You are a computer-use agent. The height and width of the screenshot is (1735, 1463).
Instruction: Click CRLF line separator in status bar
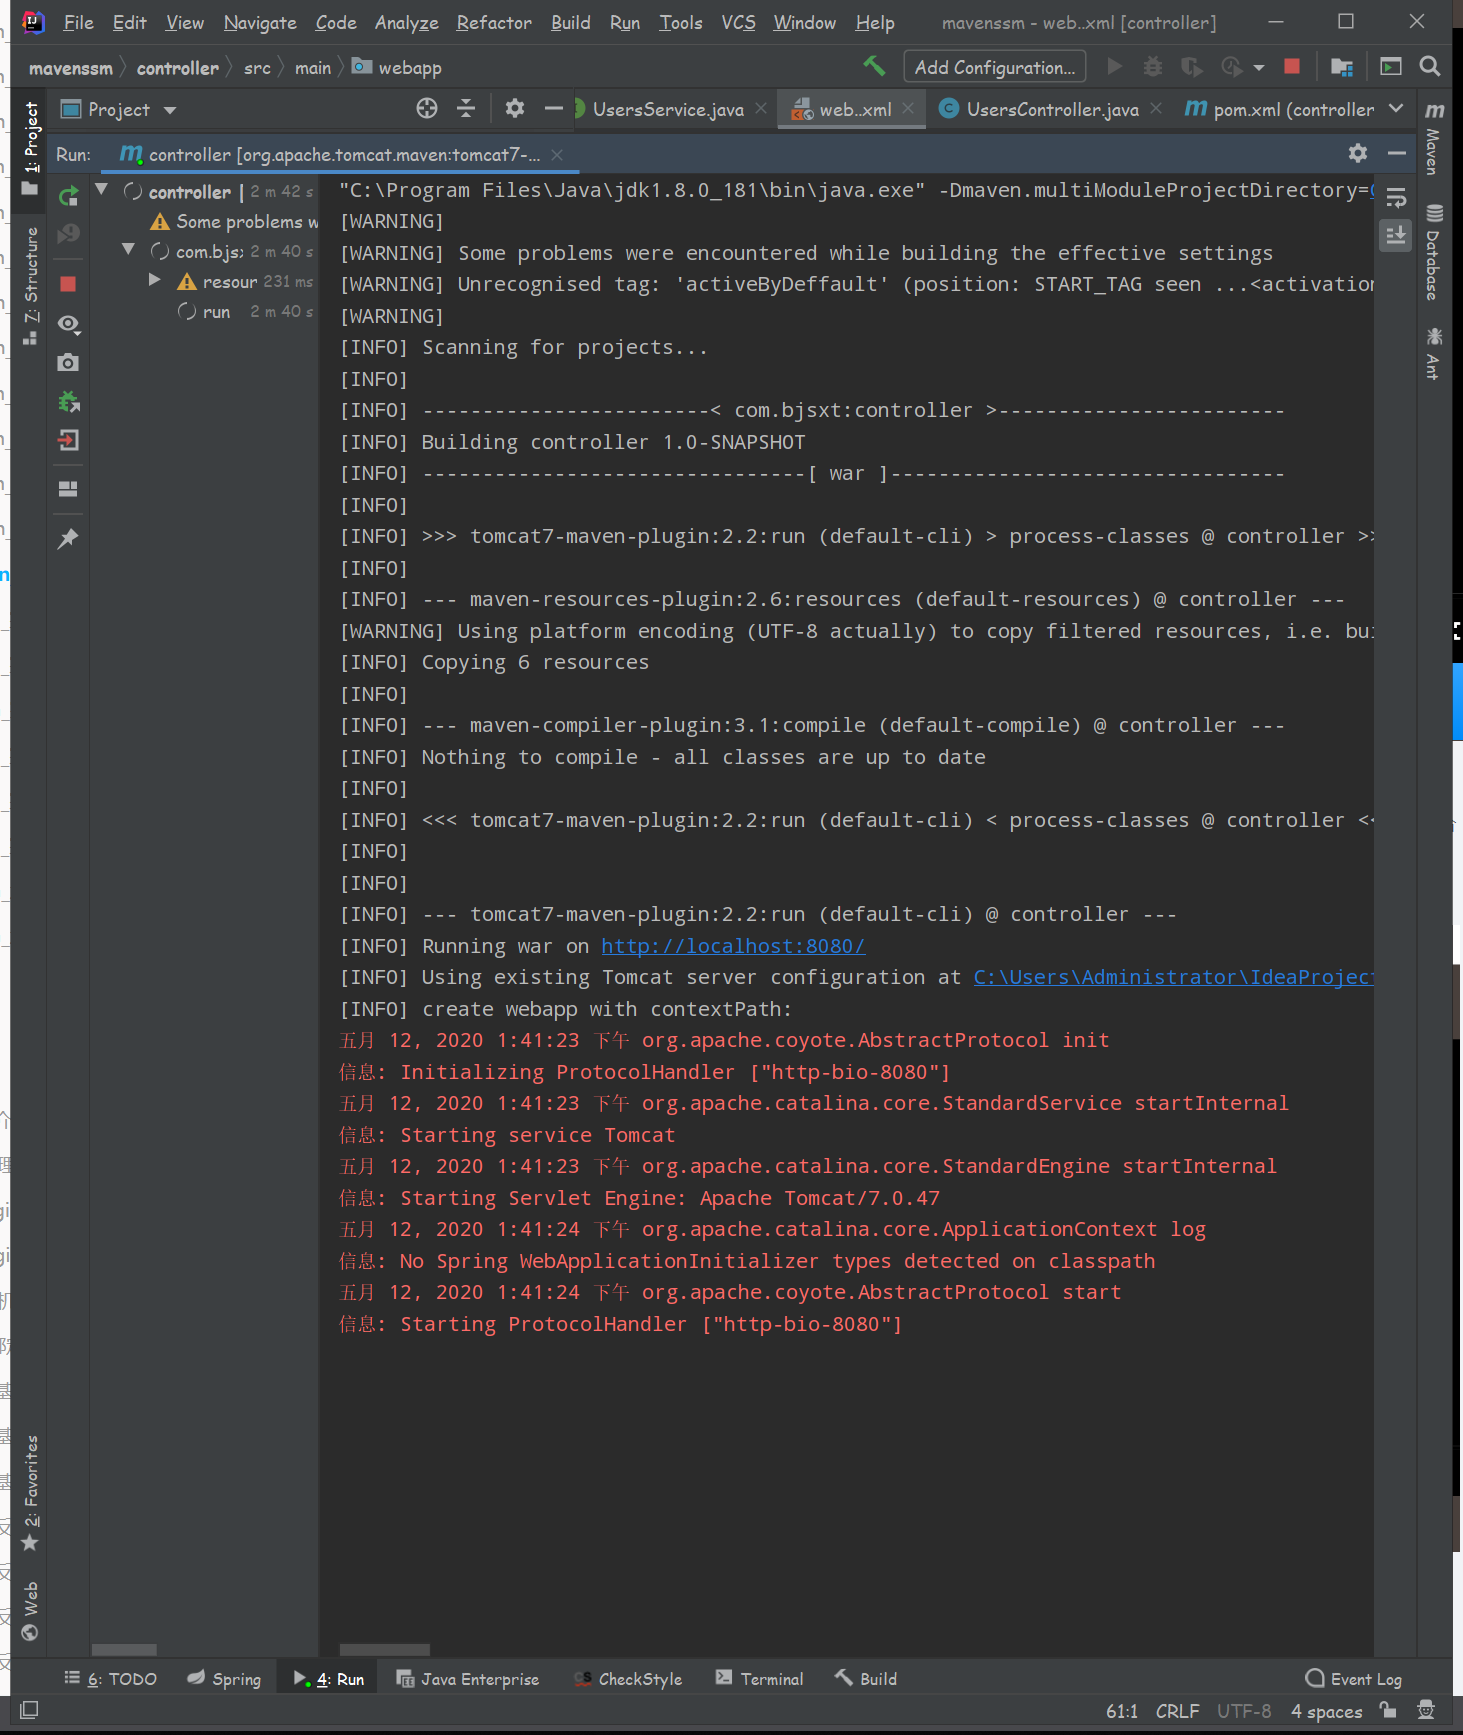[1177, 1711]
